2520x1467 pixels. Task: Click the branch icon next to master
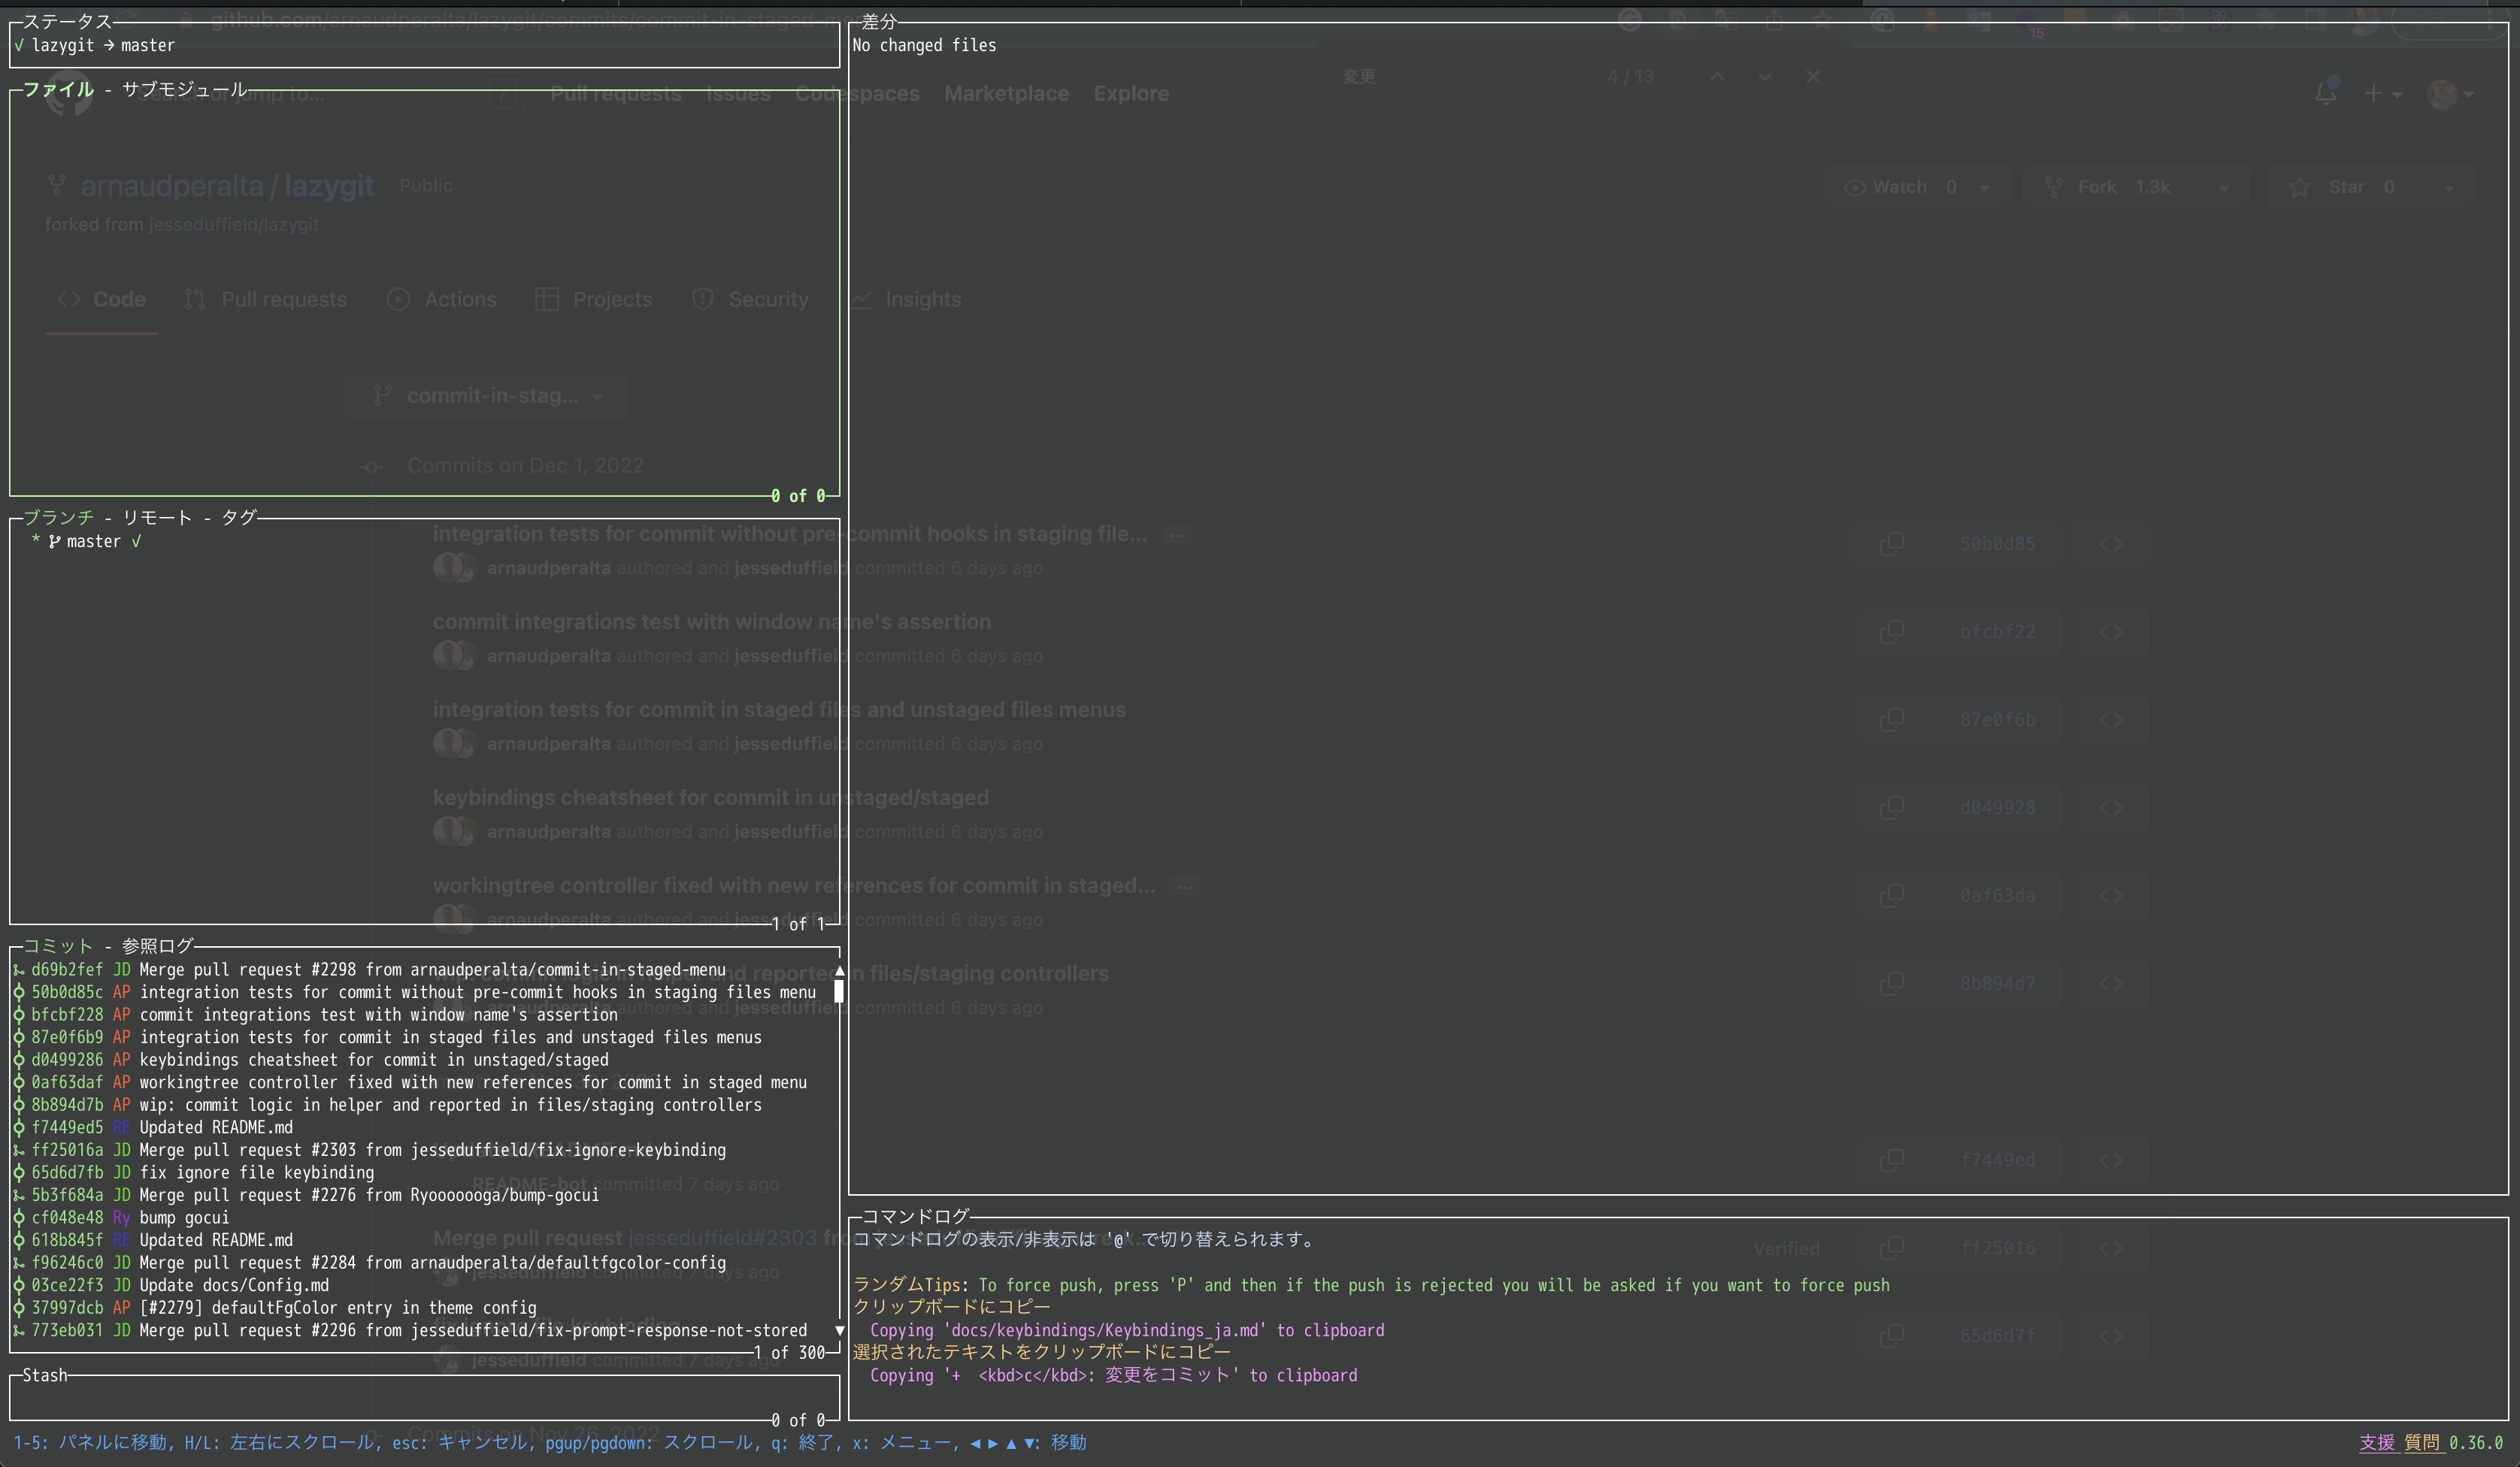(54, 542)
